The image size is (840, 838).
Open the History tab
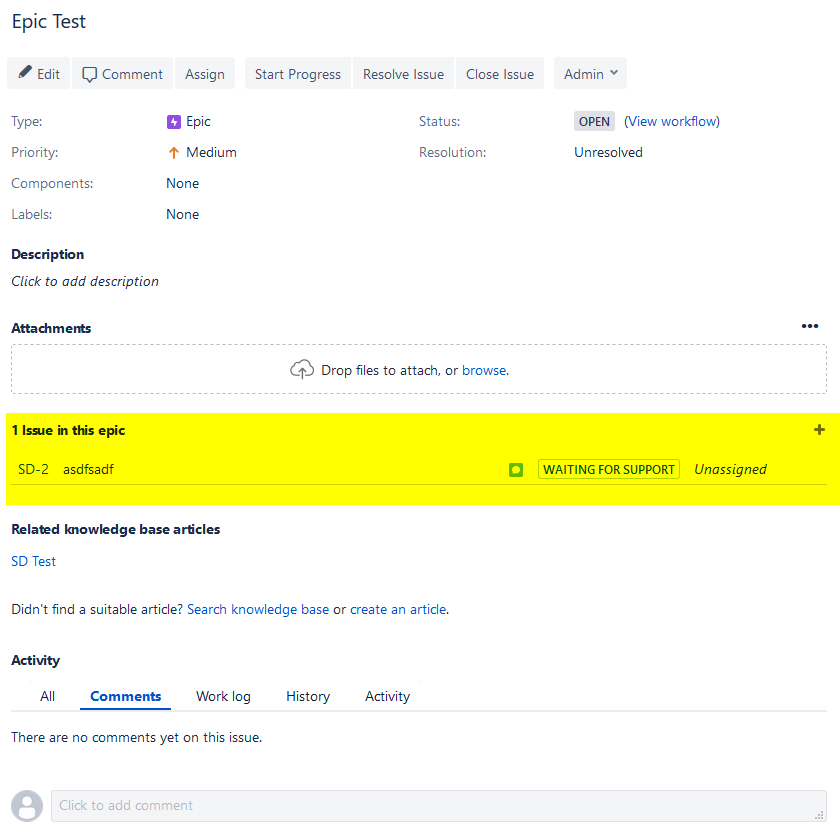point(308,696)
